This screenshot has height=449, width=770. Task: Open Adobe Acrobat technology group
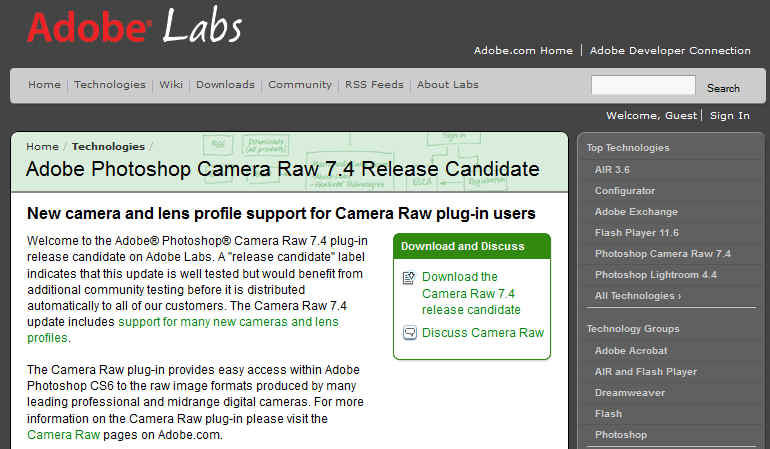point(631,351)
